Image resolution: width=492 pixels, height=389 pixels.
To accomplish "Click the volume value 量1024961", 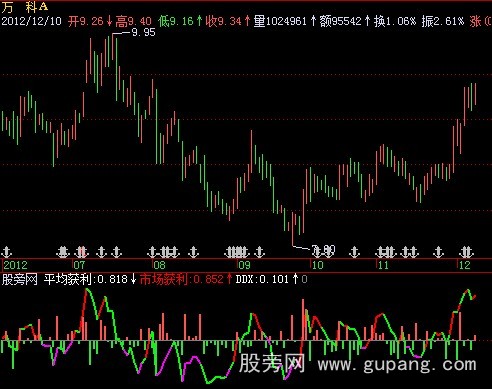I will [280, 21].
